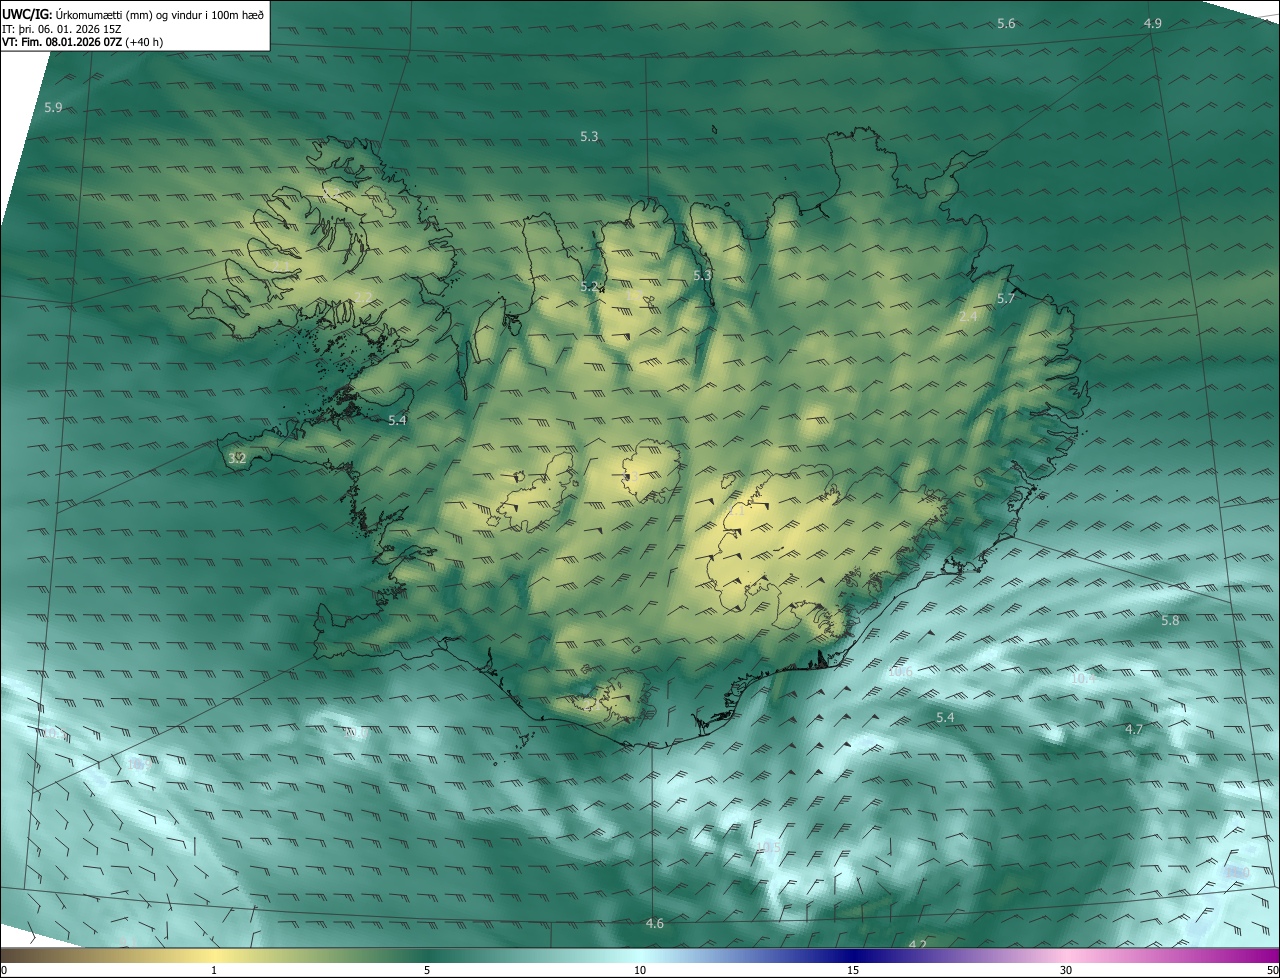Click the 4.2 value label above the colour scale
Screen dimensions: 1280x978
(x=918, y=944)
